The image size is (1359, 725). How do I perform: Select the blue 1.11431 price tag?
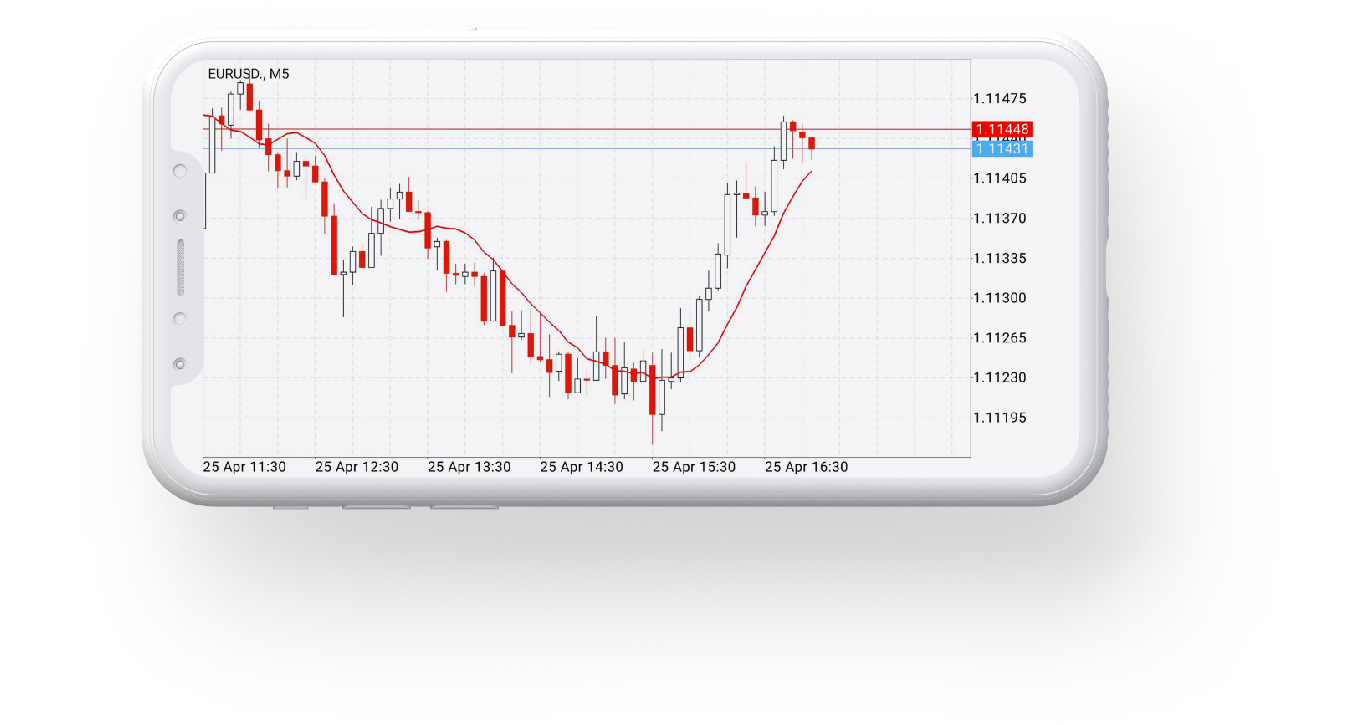click(x=1001, y=148)
